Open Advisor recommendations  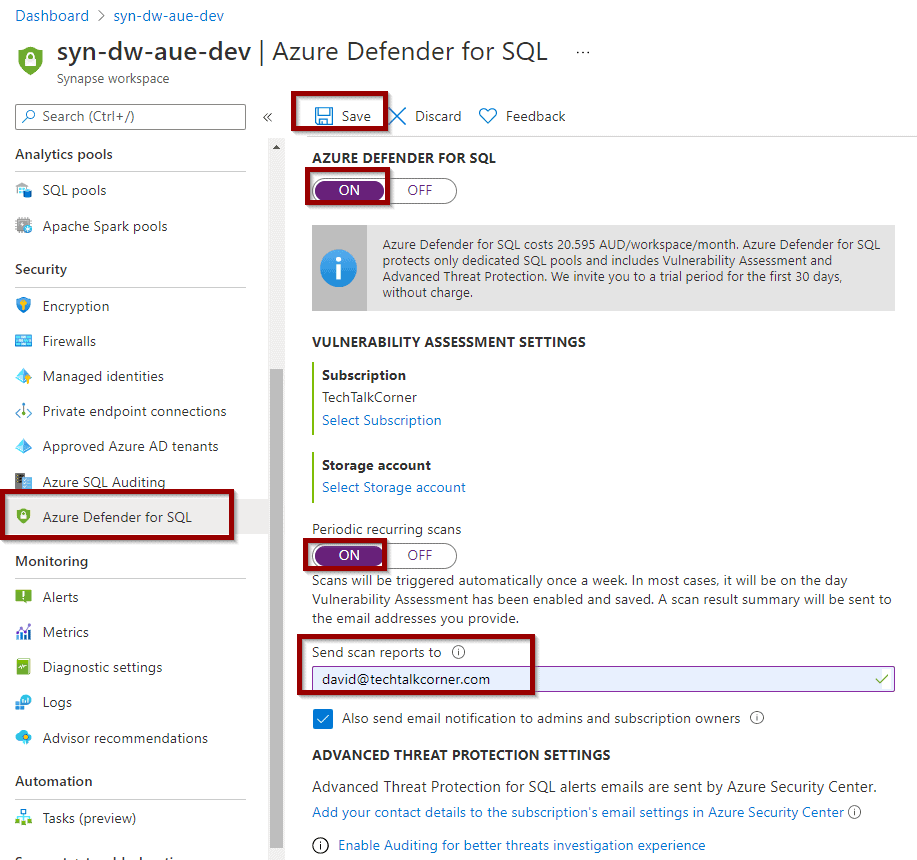(125, 738)
